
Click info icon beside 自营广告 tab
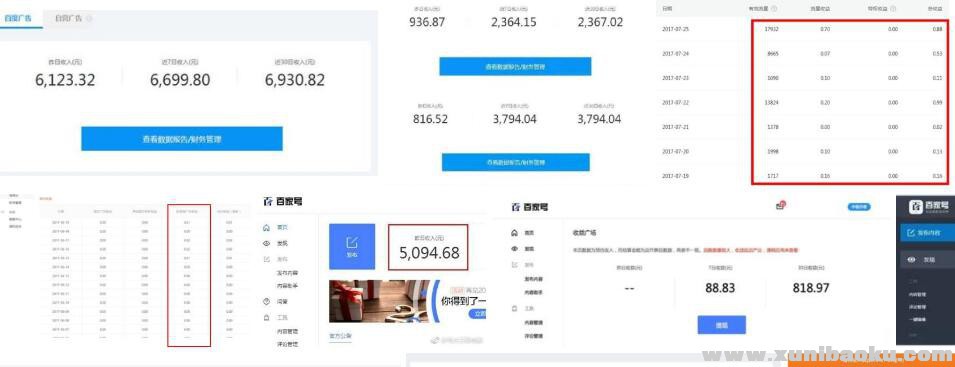click(x=90, y=18)
